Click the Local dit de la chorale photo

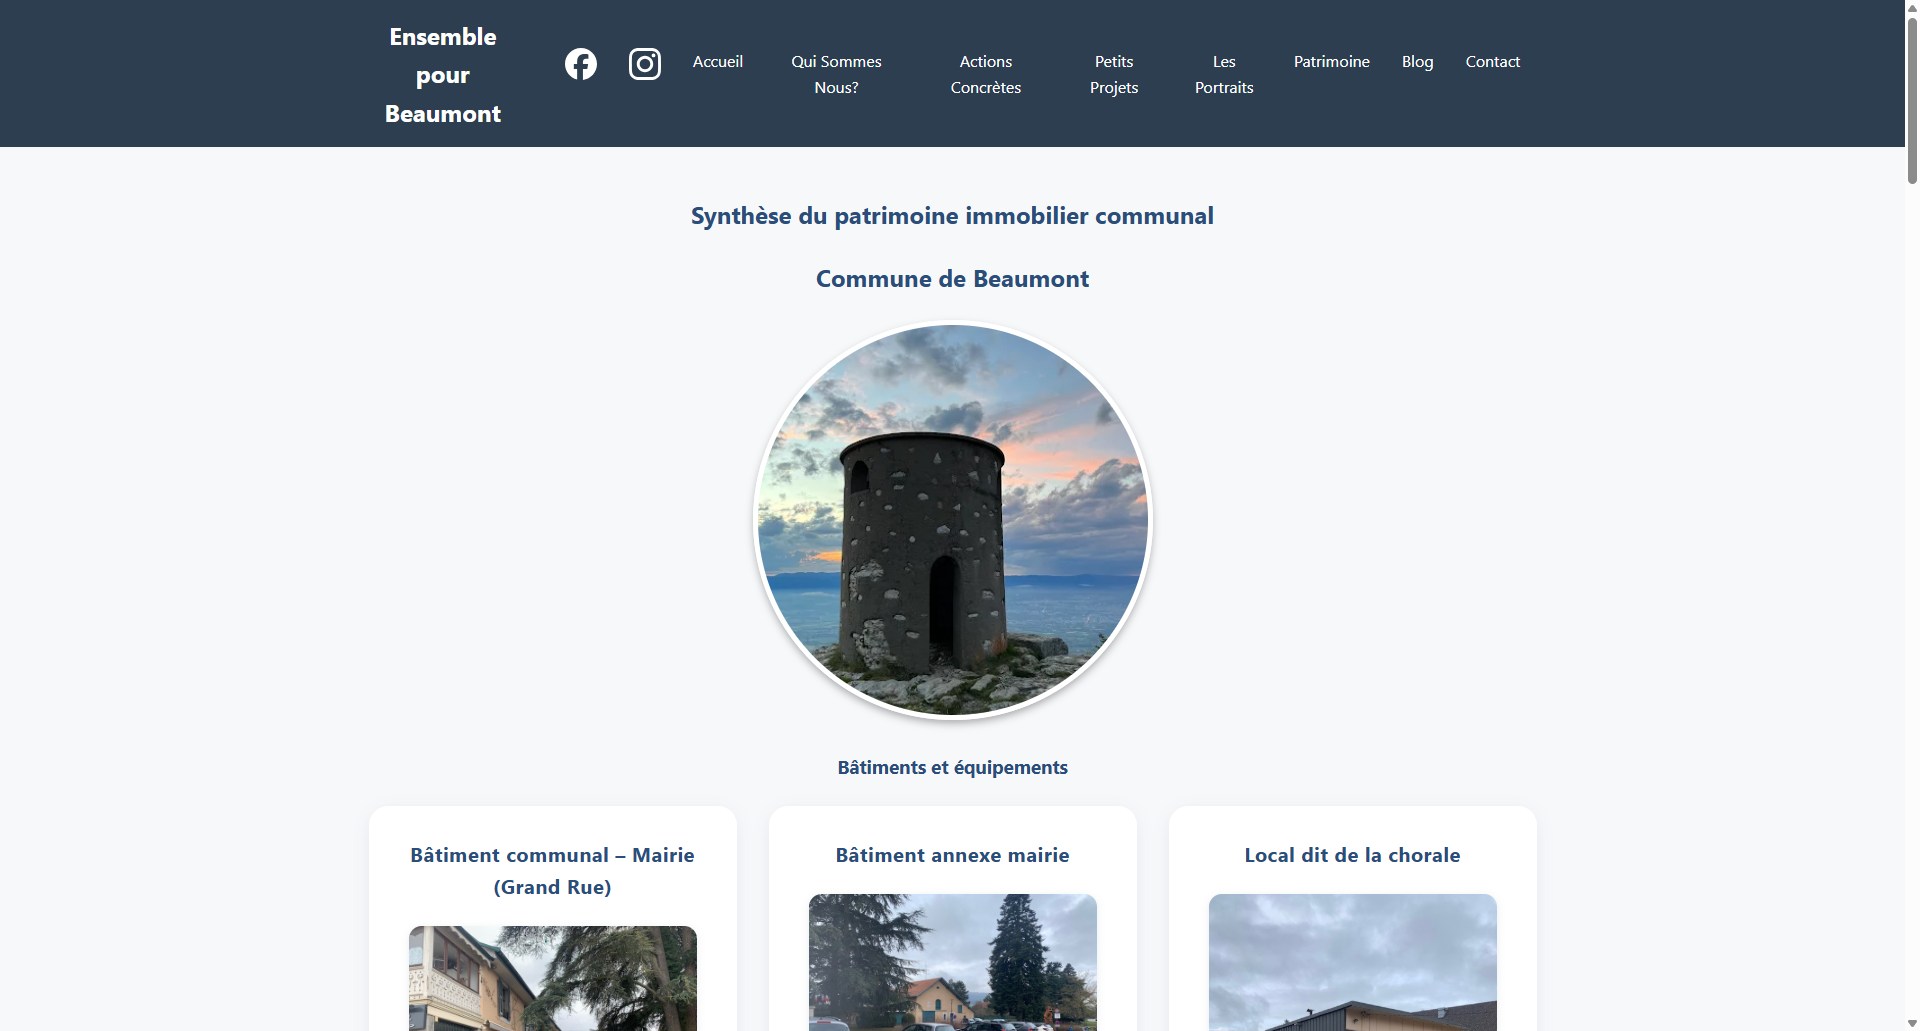(x=1352, y=962)
